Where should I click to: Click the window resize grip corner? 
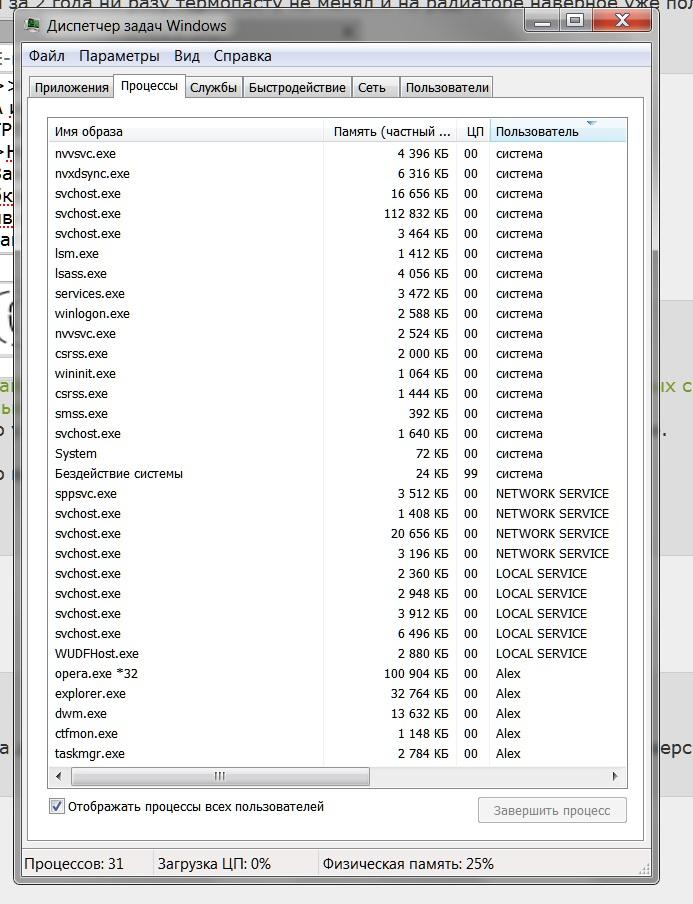coord(645,869)
